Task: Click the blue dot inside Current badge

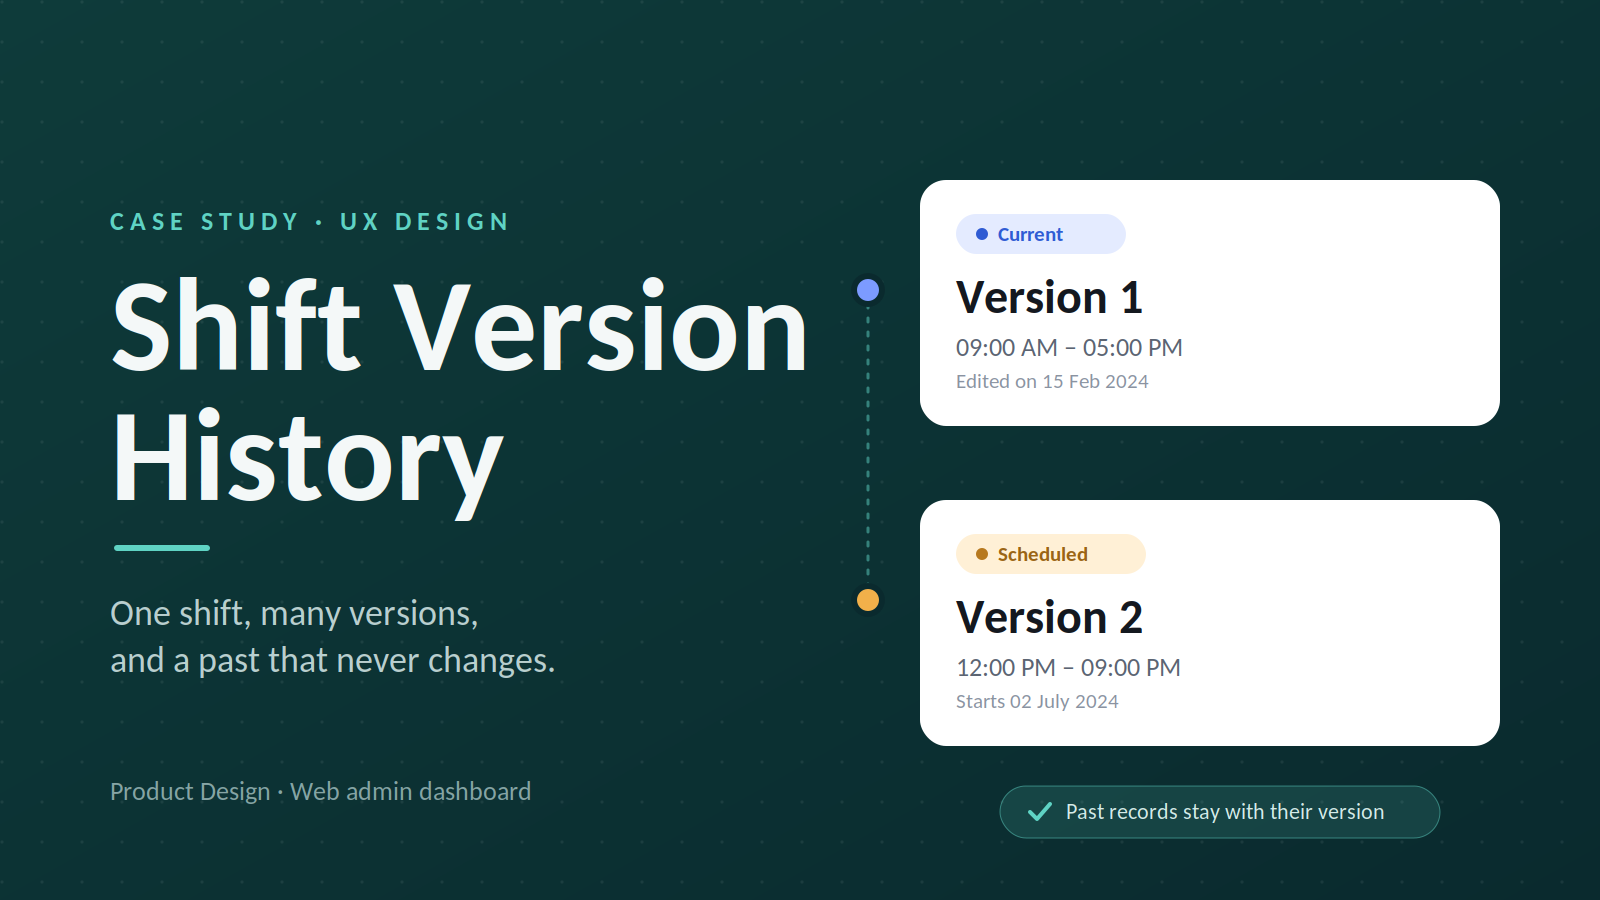Action: (x=982, y=234)
